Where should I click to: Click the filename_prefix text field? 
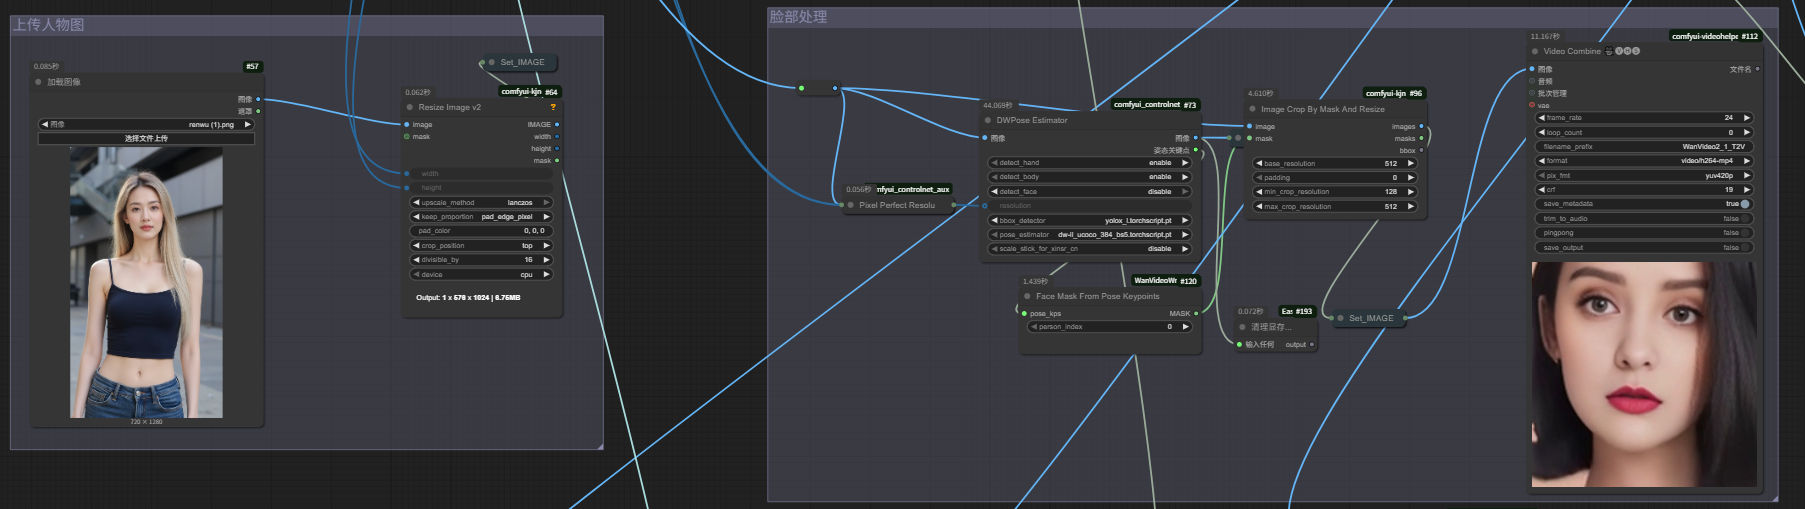point(1645,146)
